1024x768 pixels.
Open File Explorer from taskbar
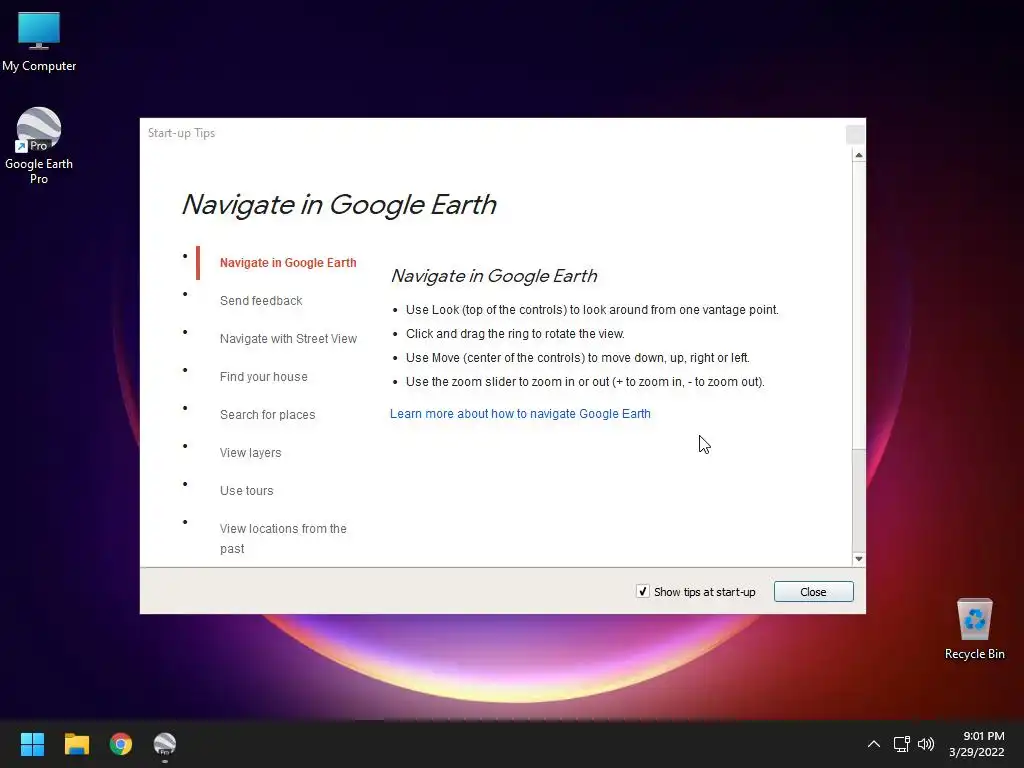[x=76, y=744]
